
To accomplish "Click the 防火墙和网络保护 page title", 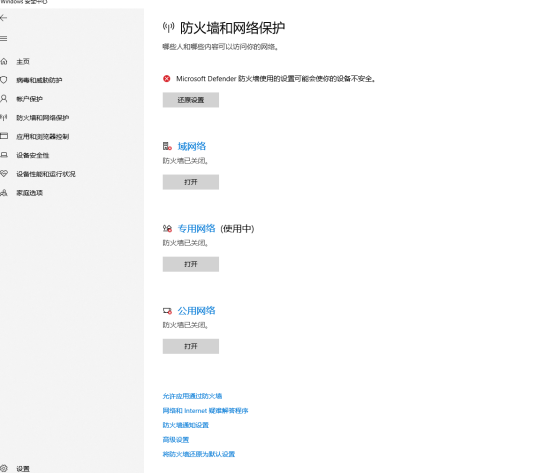I will tap(233, 28).
